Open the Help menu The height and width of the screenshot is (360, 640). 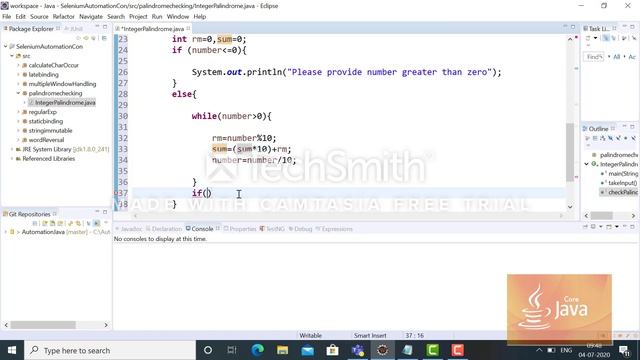200,17
